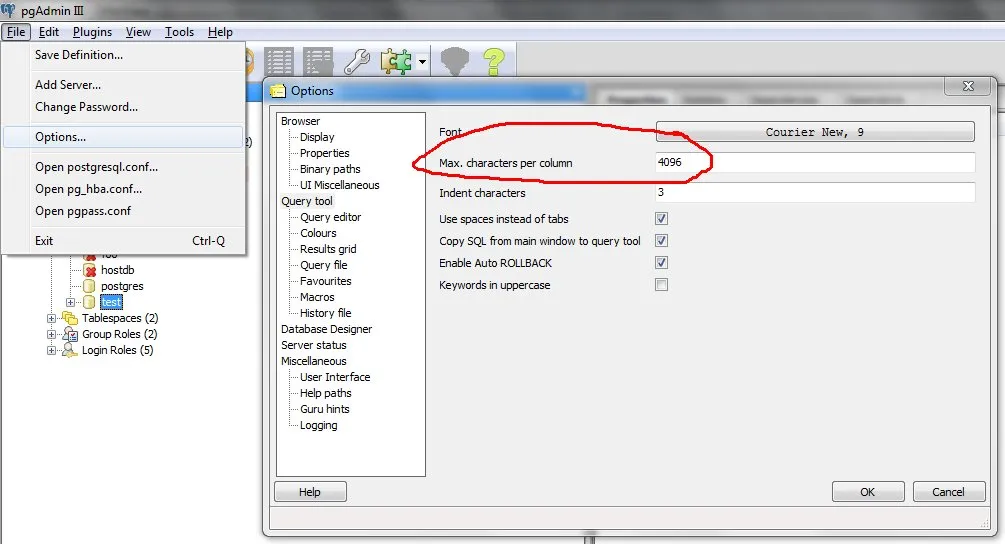The width and height of the screenshot is (1005, 544).
Task: Click the Login Roles user icon
Action: 70,350
